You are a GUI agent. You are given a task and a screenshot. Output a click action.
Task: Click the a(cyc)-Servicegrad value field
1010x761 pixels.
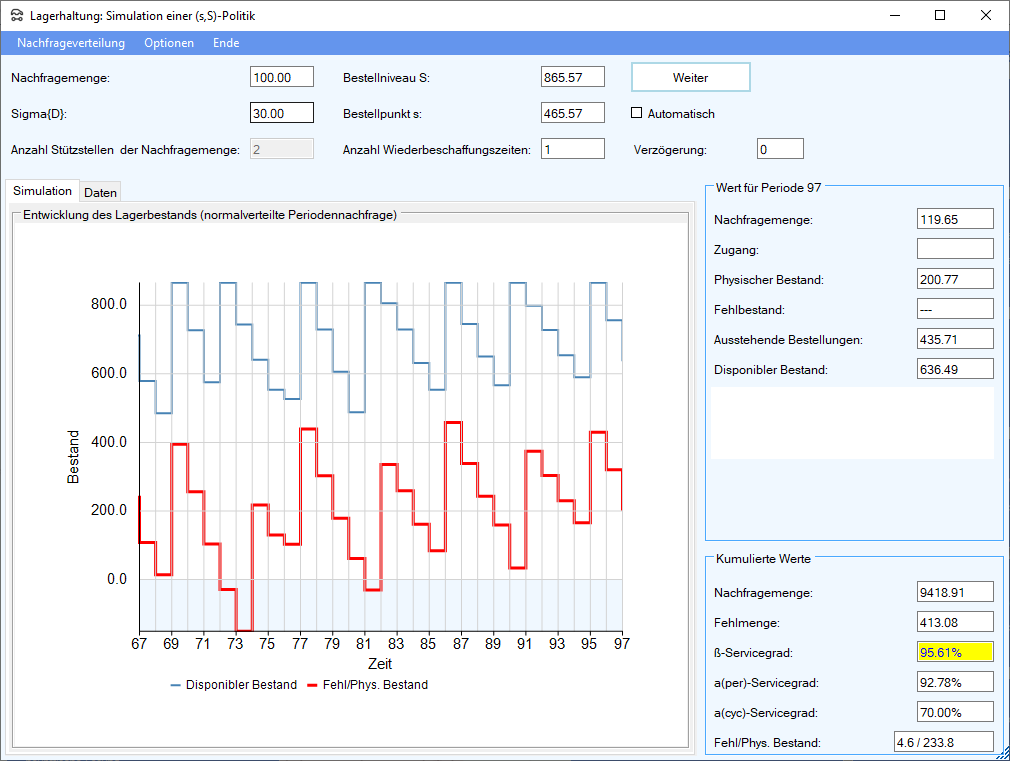(954, 712)
